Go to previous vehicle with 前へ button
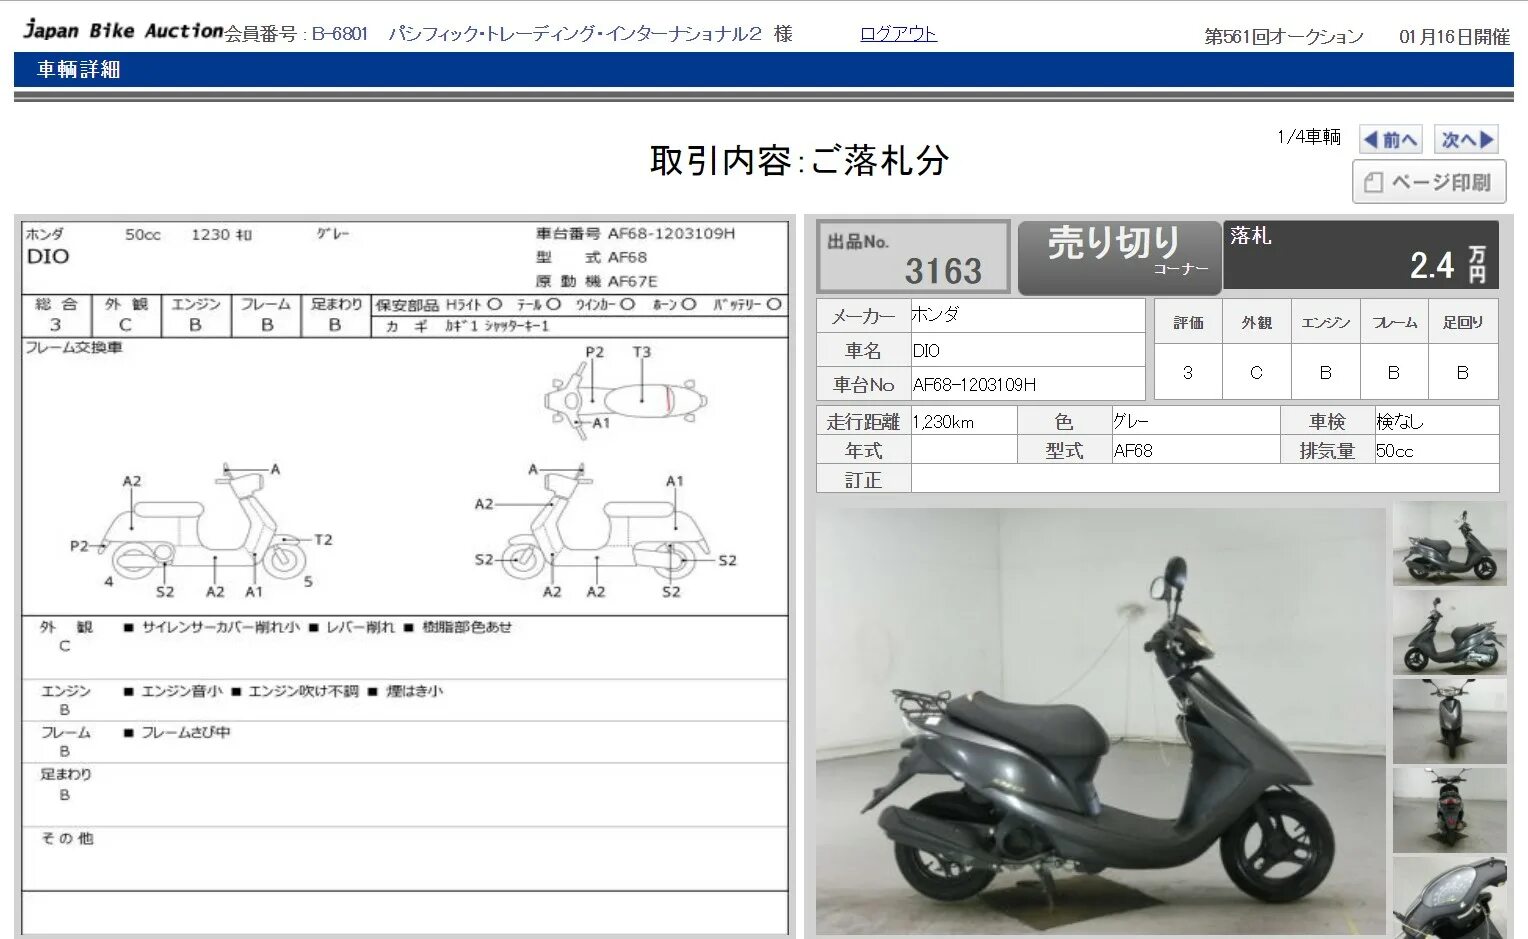 pyautogui.click(x=1391, y=140)
